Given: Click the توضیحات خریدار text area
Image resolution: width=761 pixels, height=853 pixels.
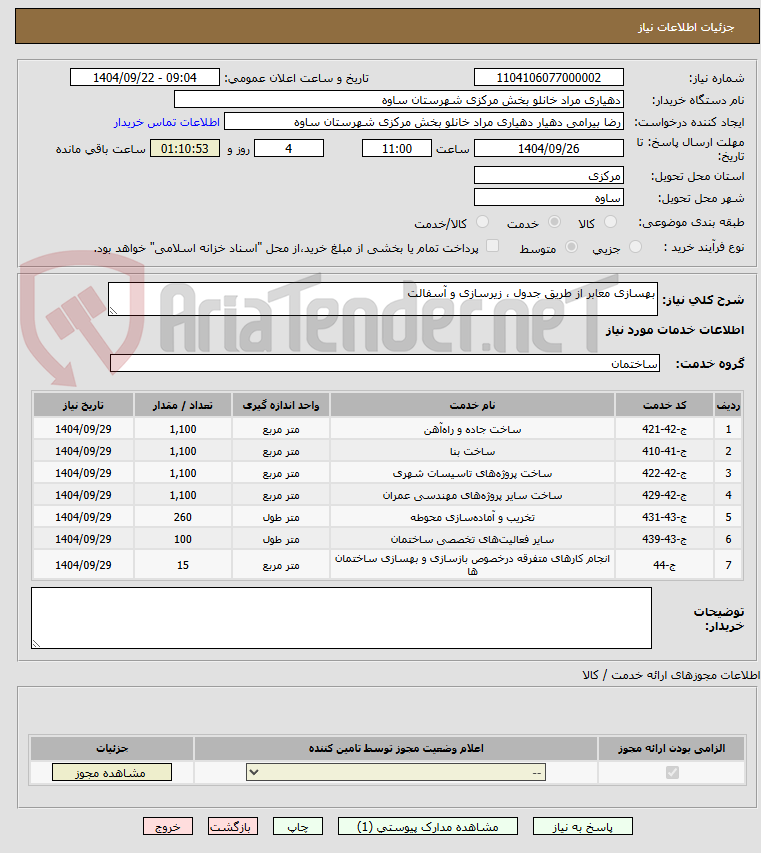Looking at the screenshot, I should pyautogui.click(x=341, y=618).
